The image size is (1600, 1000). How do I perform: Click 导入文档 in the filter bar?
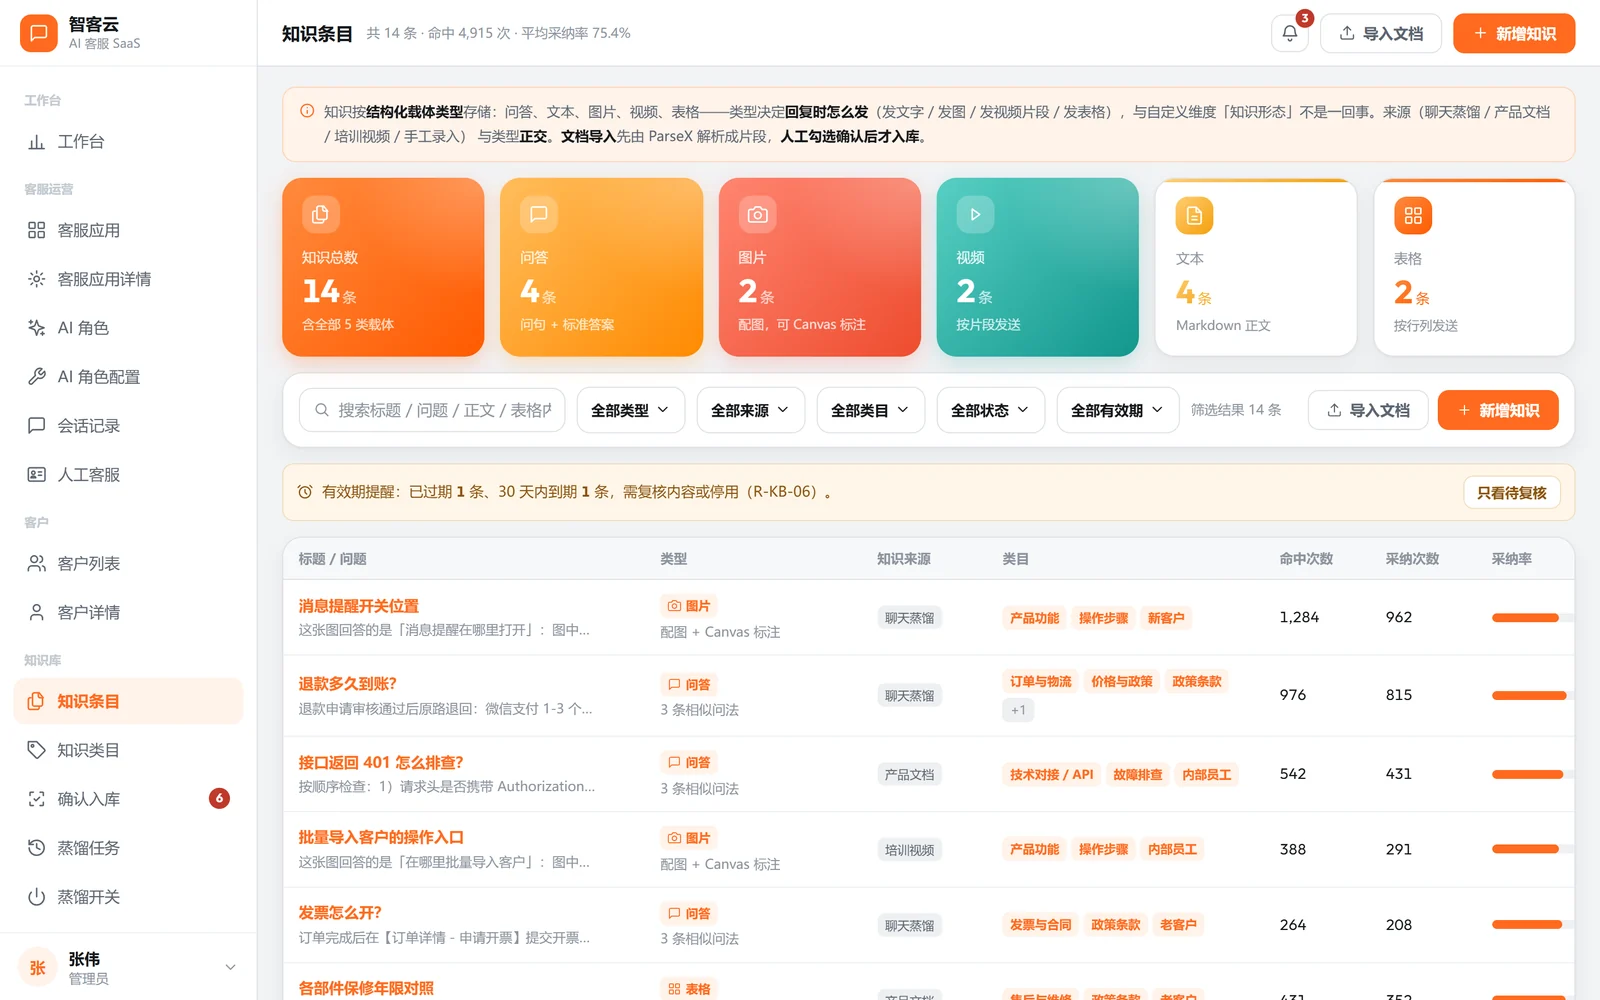1368,410
